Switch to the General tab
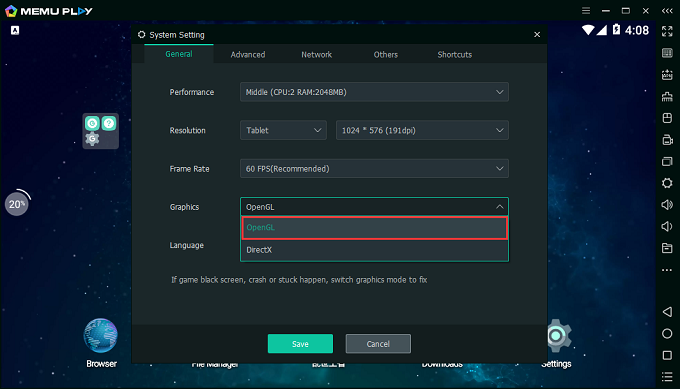The height and width of the screenshot is (389, 680). click(179, 54)
